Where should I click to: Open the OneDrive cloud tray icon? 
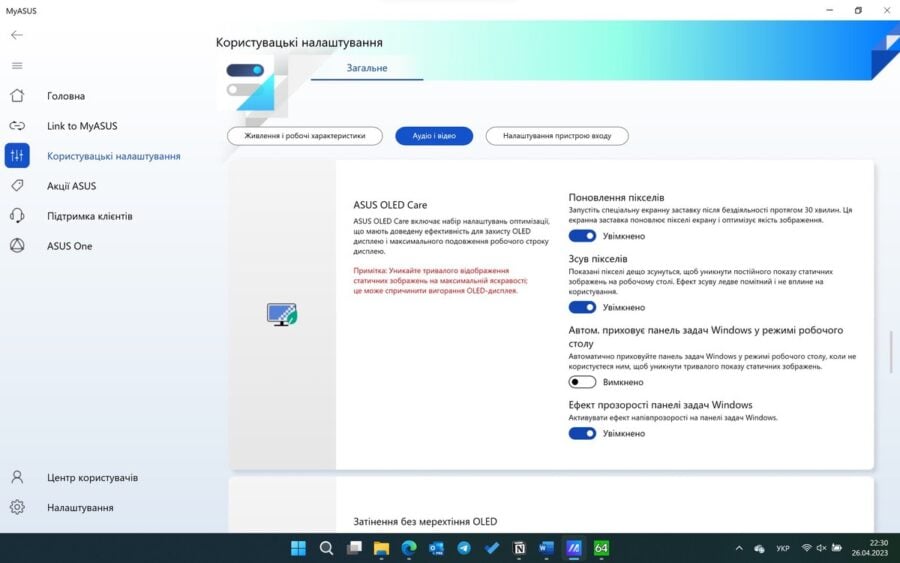759,549
